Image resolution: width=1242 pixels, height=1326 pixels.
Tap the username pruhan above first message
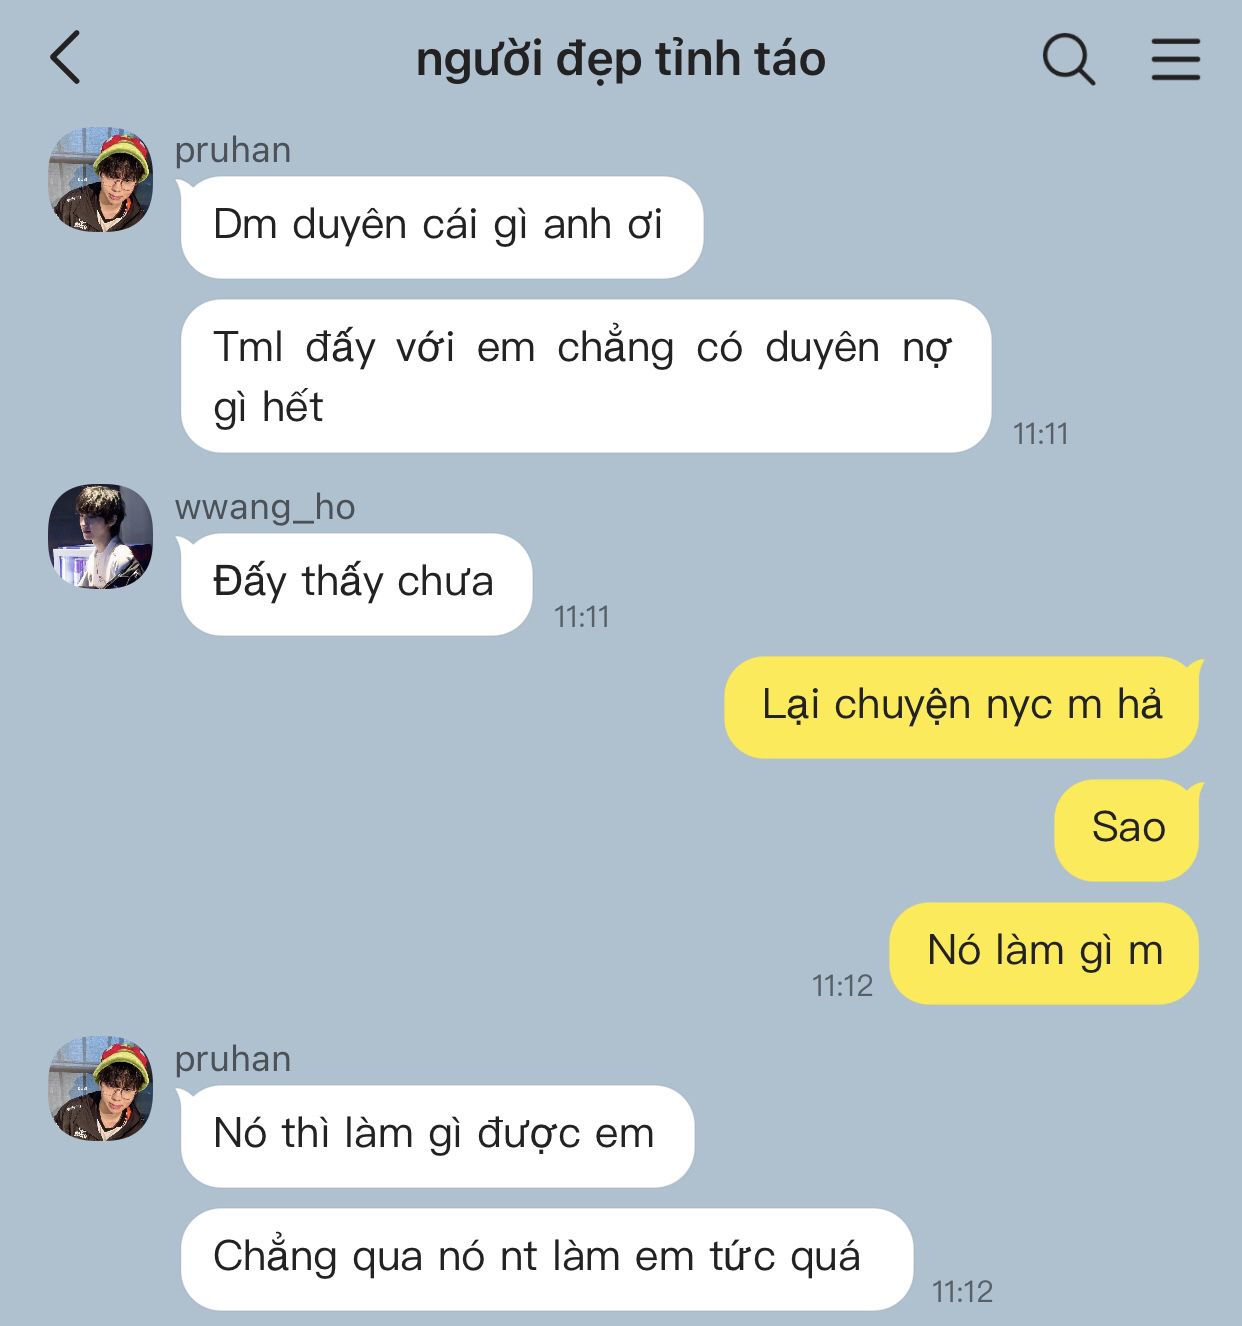tap(233, 150)
